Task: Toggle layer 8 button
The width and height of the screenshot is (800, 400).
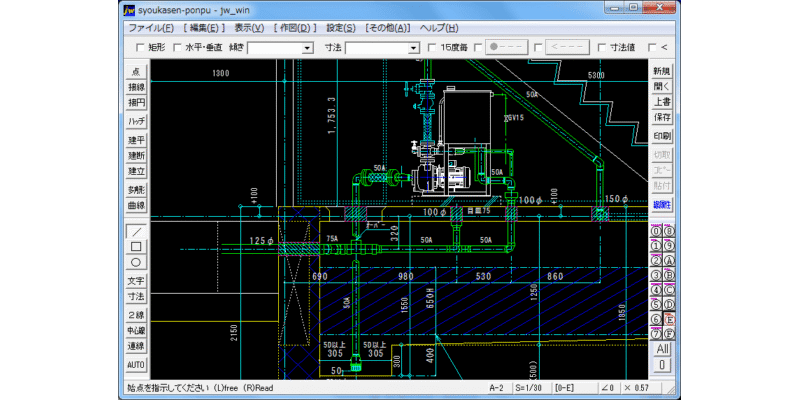Action: 669,231
